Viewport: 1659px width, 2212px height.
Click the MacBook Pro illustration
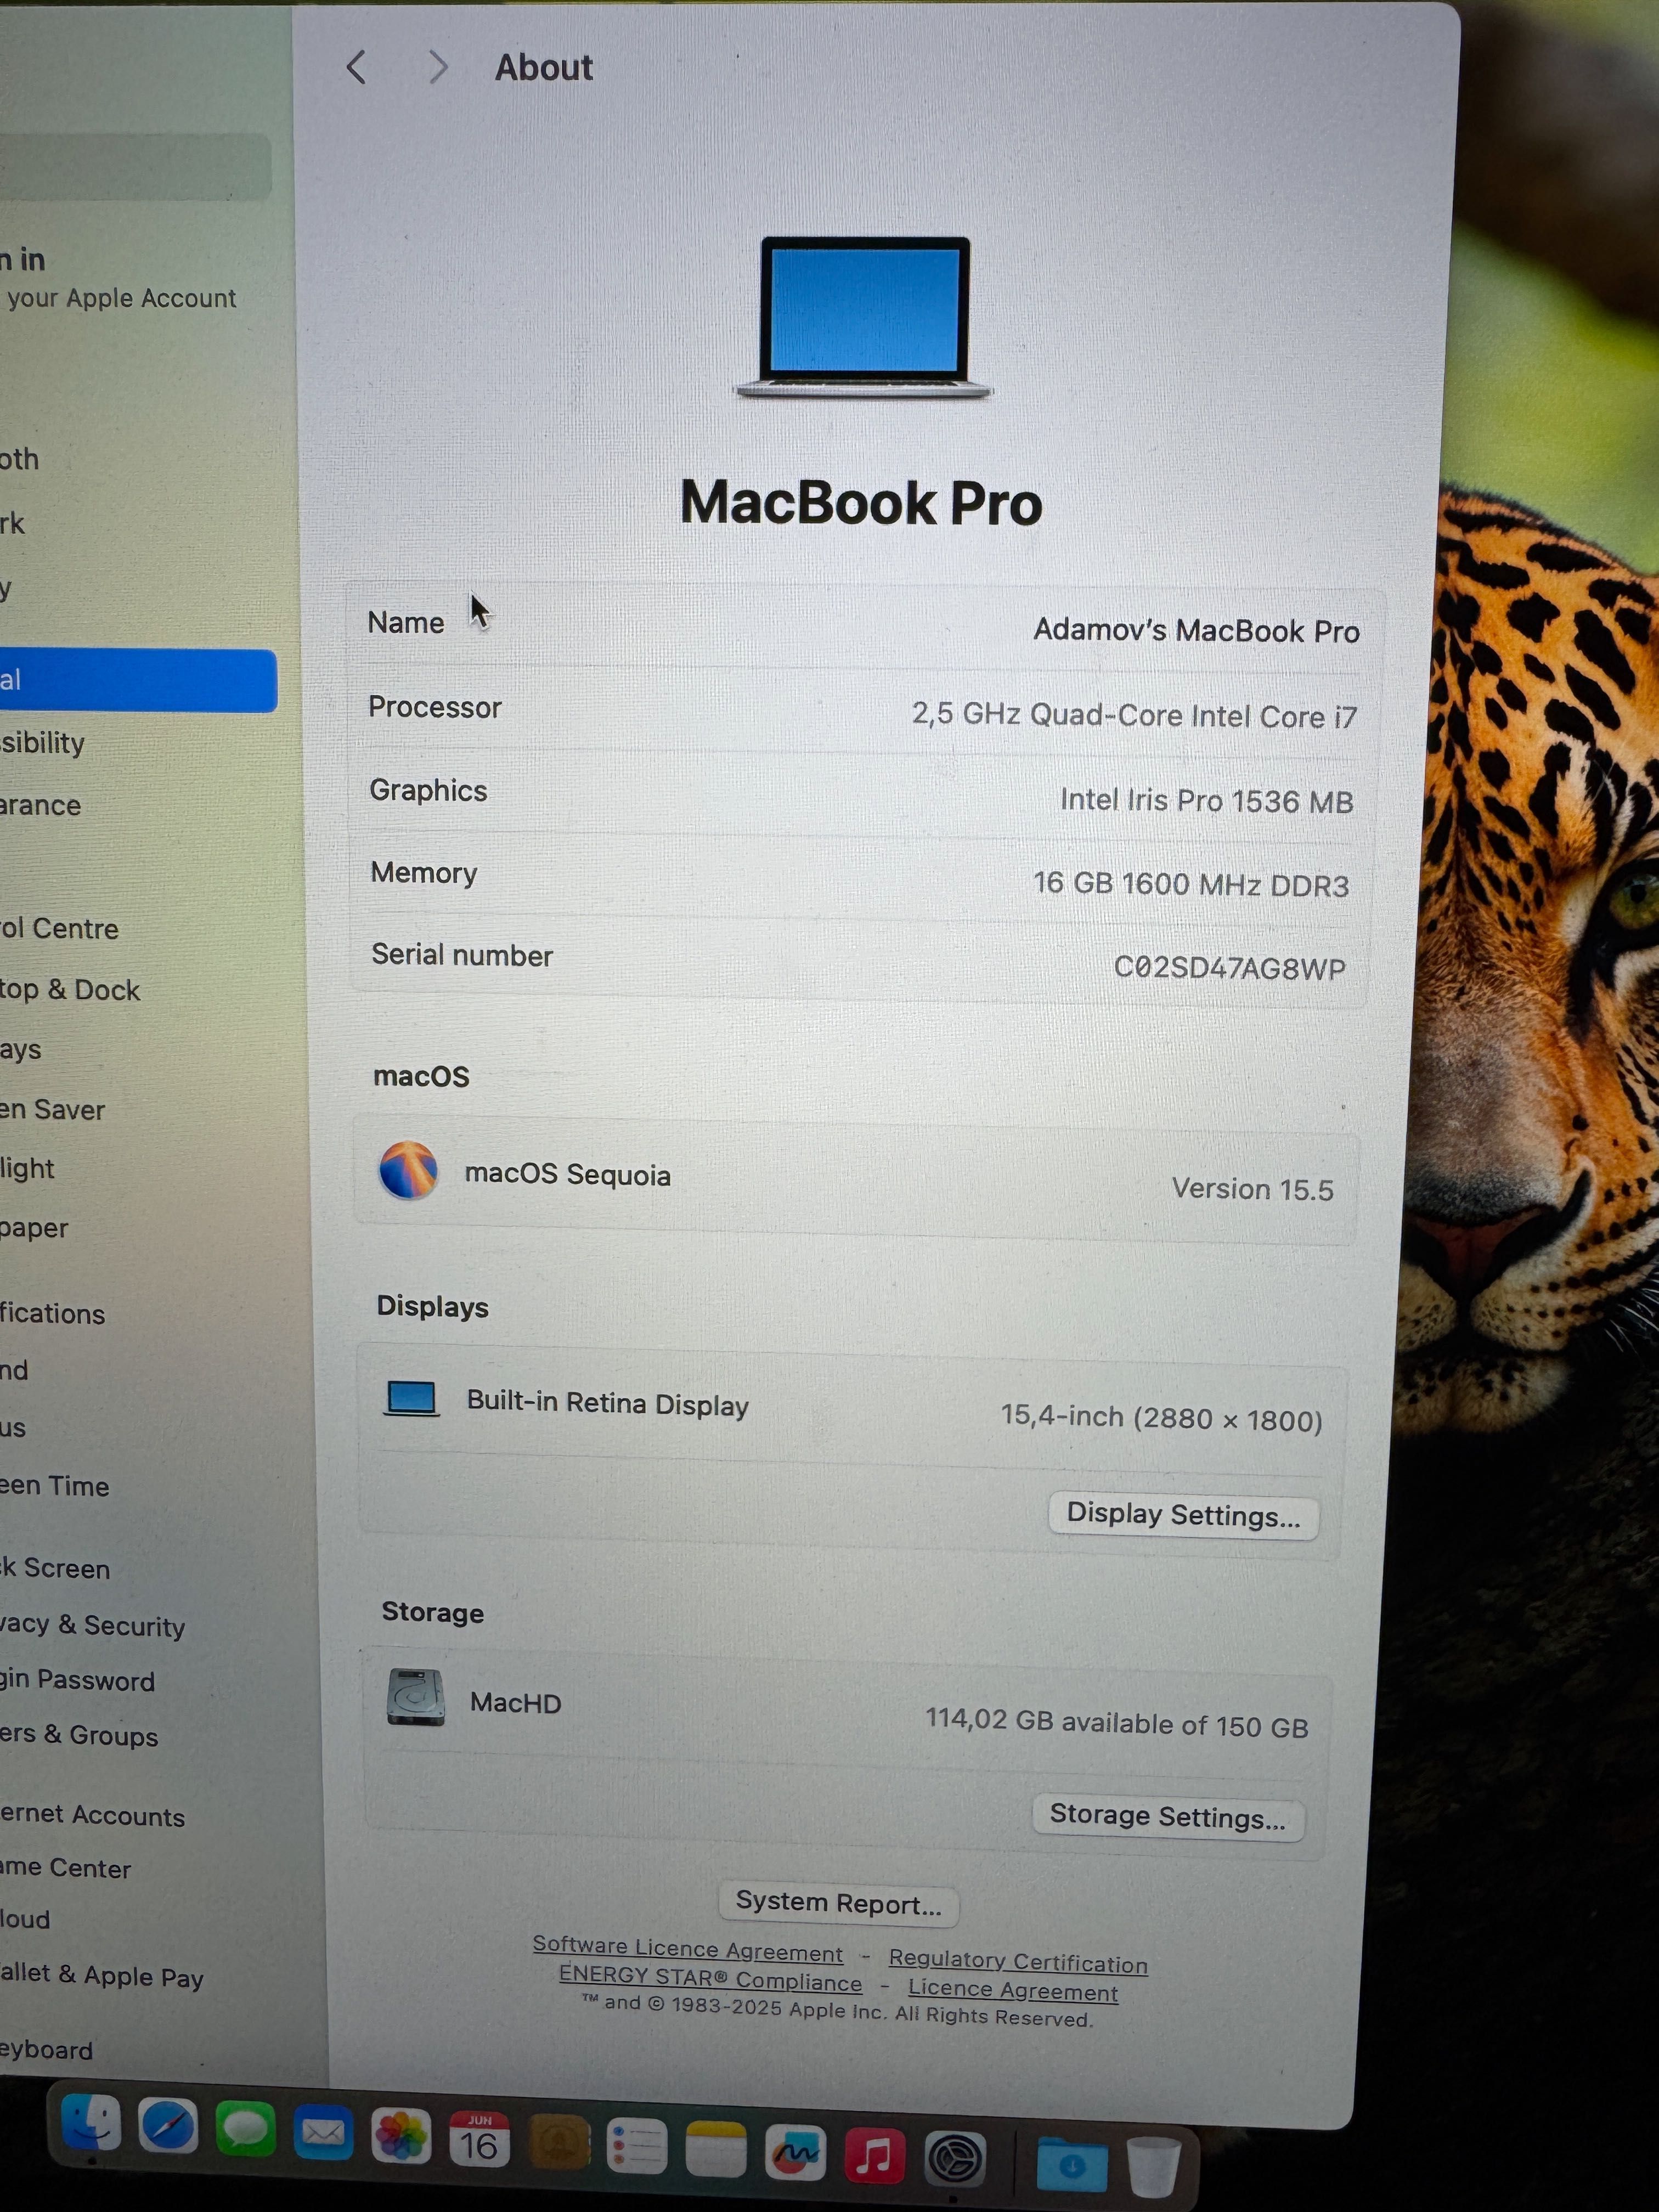[x=865, y=318]
